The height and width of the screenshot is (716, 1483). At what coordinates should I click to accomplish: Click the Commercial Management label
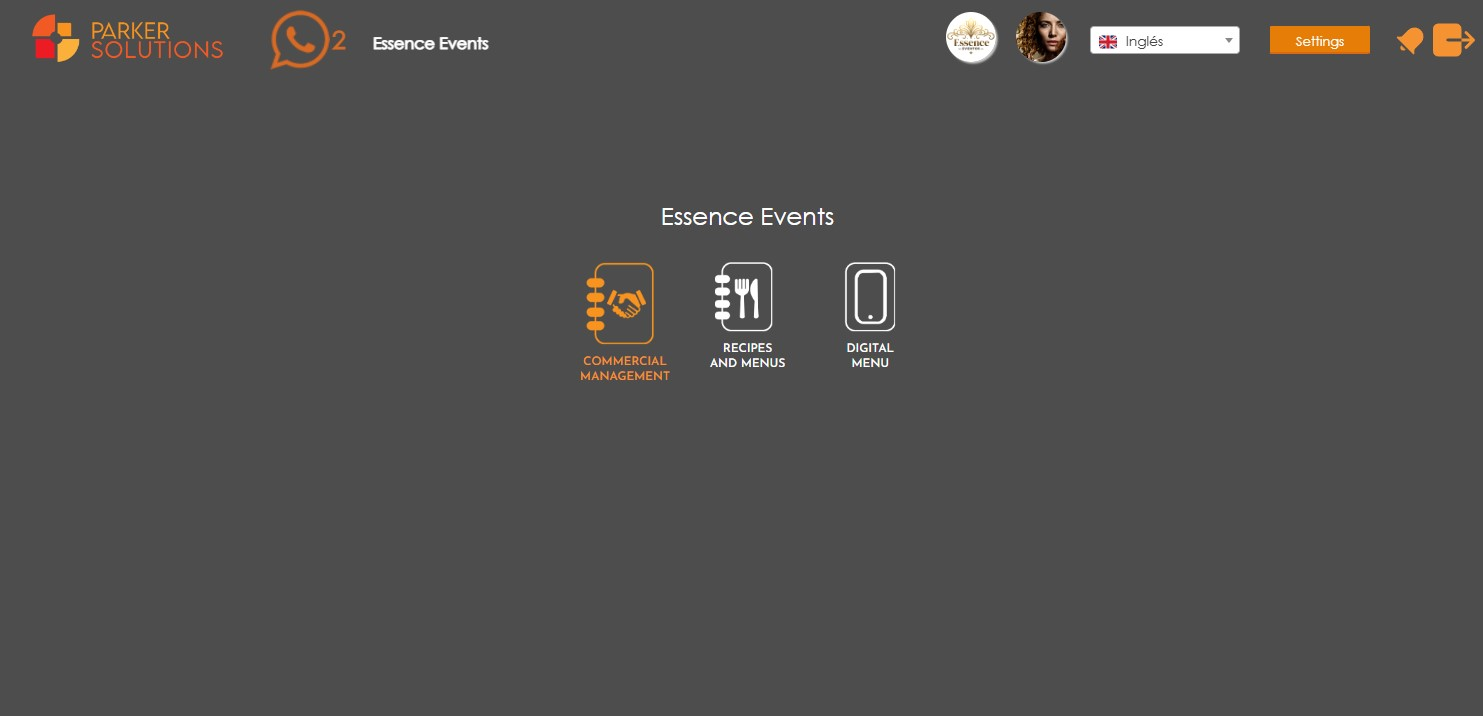pos(624,369)
